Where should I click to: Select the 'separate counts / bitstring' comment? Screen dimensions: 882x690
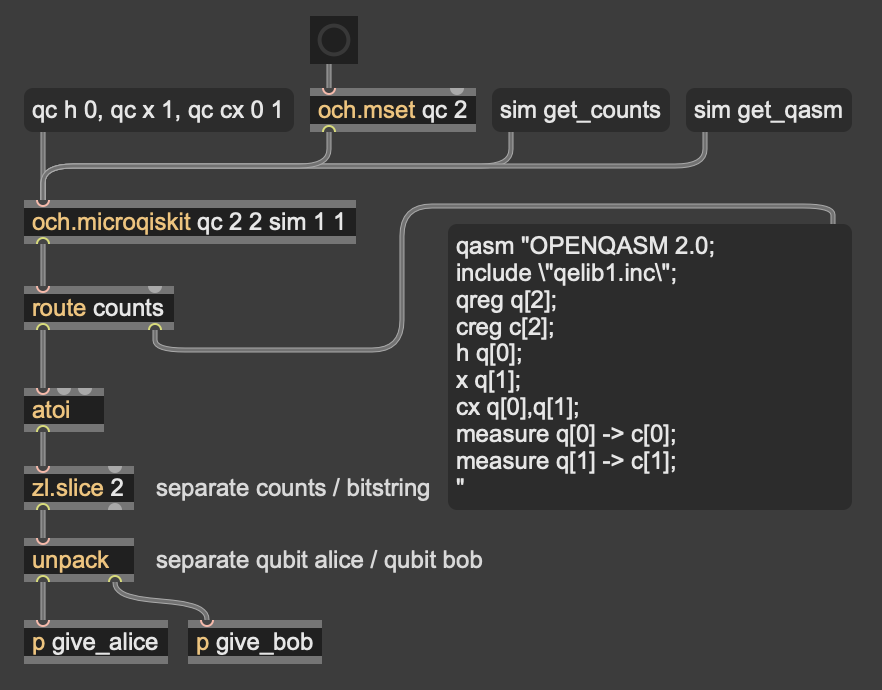click(292, 488)
